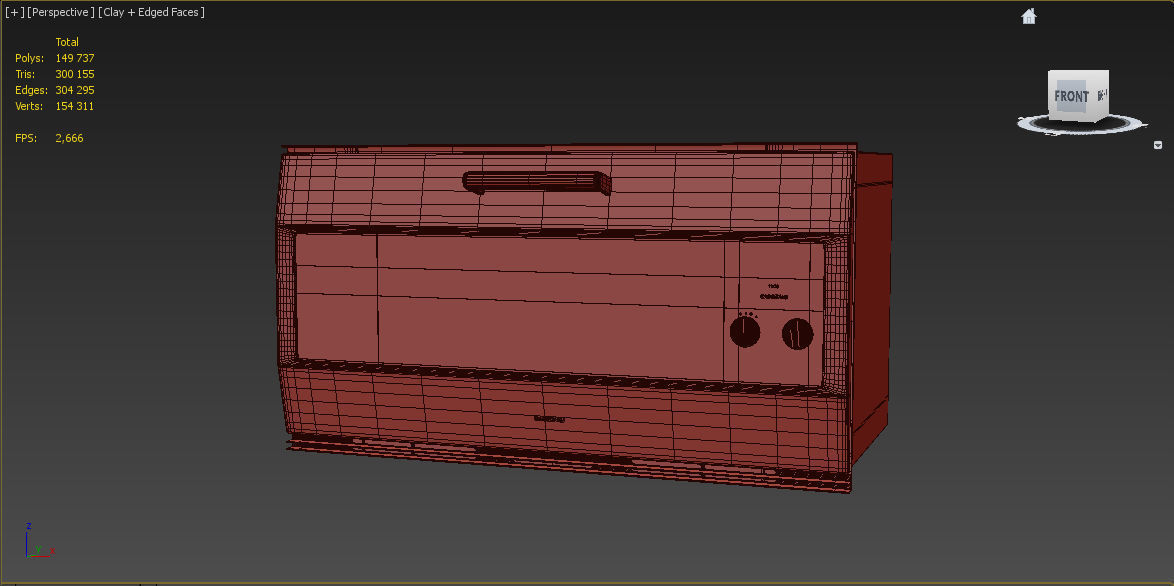The image size is (1174, 586).
Task: Click the Polys count in the statistics readout
Action: coord(73,58)
